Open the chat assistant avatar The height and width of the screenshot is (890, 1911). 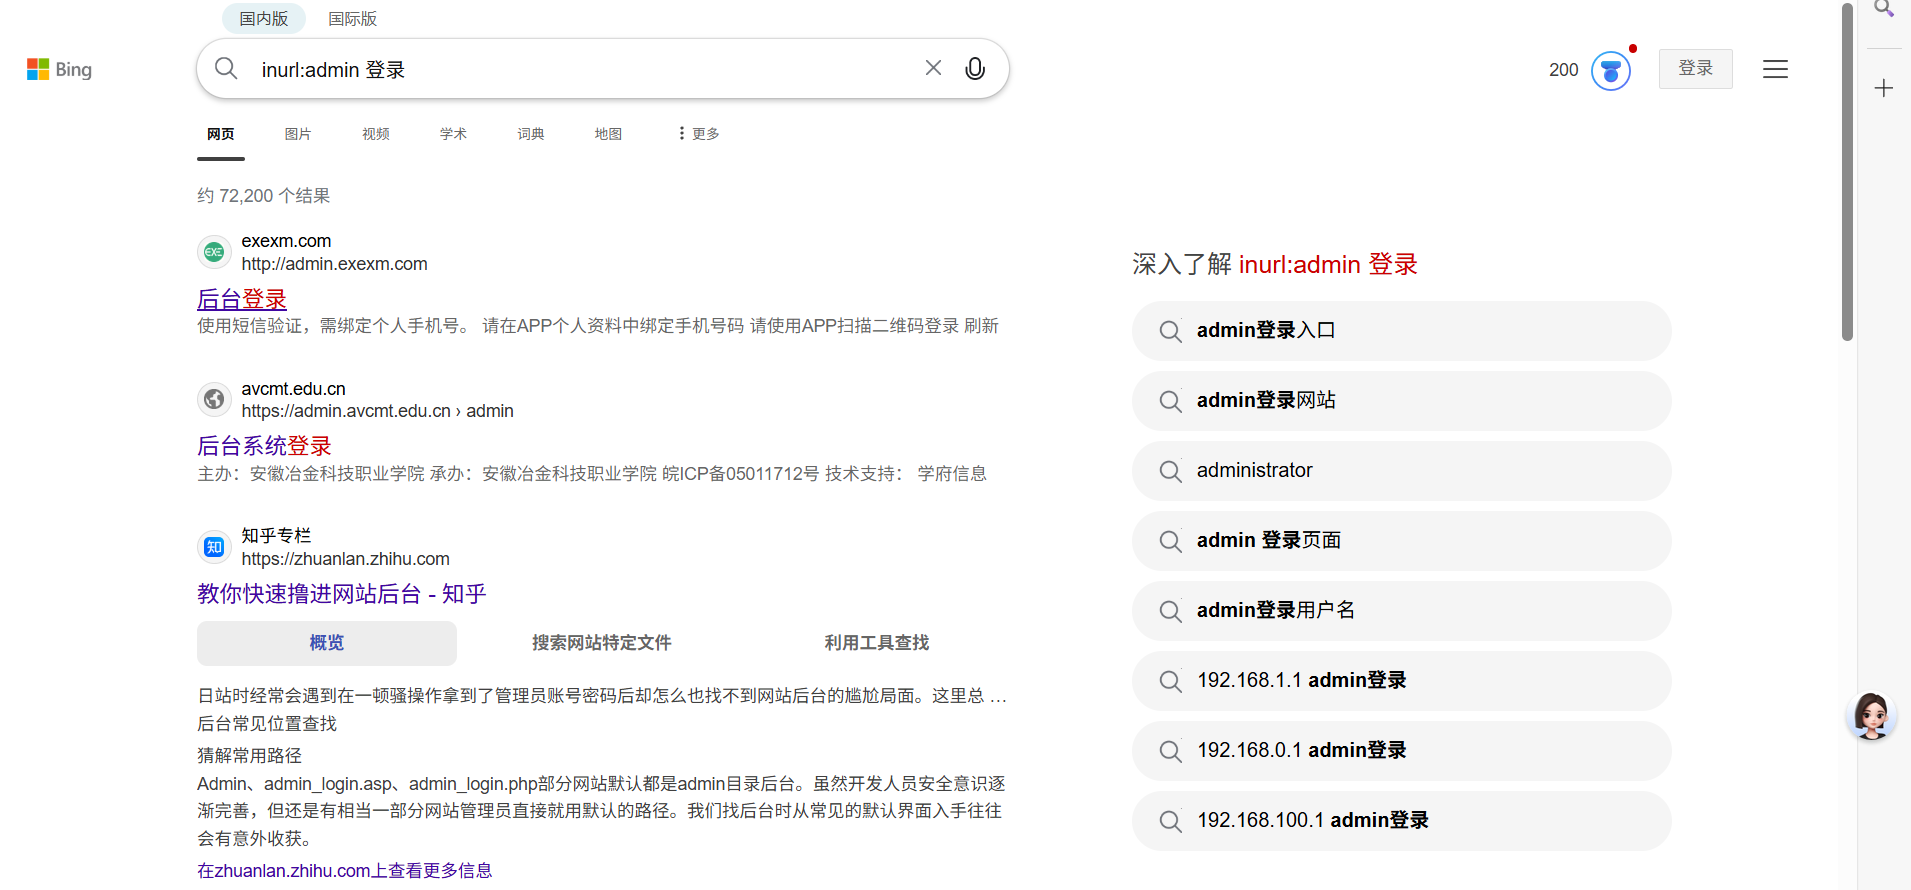tap(1871, 716)
